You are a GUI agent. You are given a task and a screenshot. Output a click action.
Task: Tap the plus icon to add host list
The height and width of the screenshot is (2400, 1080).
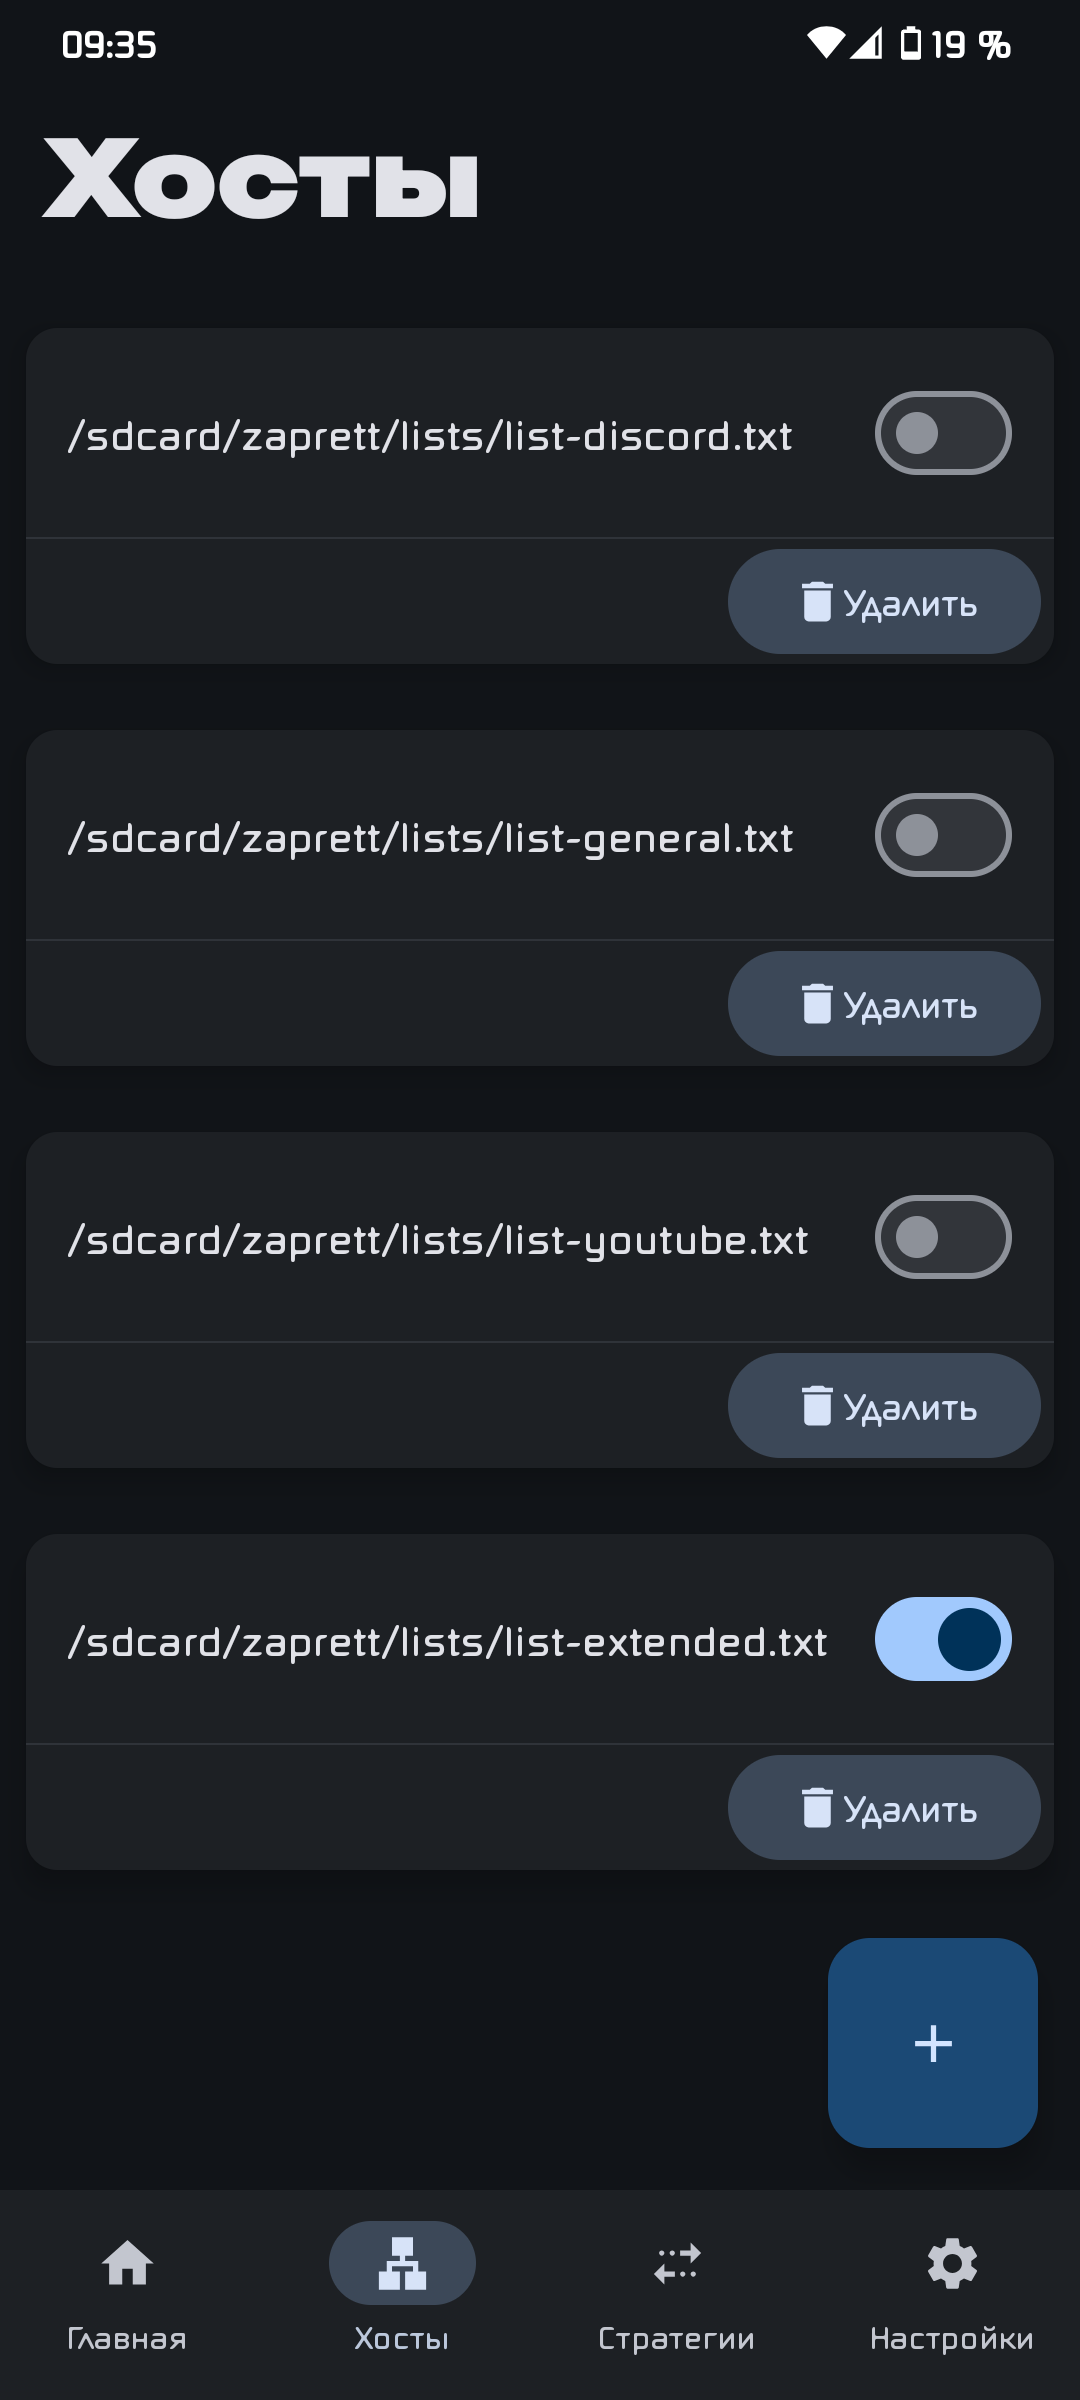pos(933,2043)
